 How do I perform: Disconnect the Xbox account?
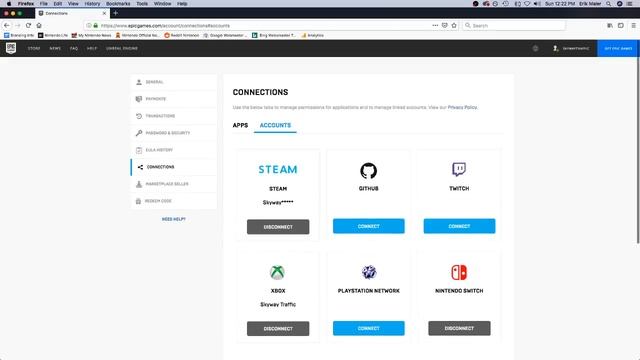click(x=278, y=329)
